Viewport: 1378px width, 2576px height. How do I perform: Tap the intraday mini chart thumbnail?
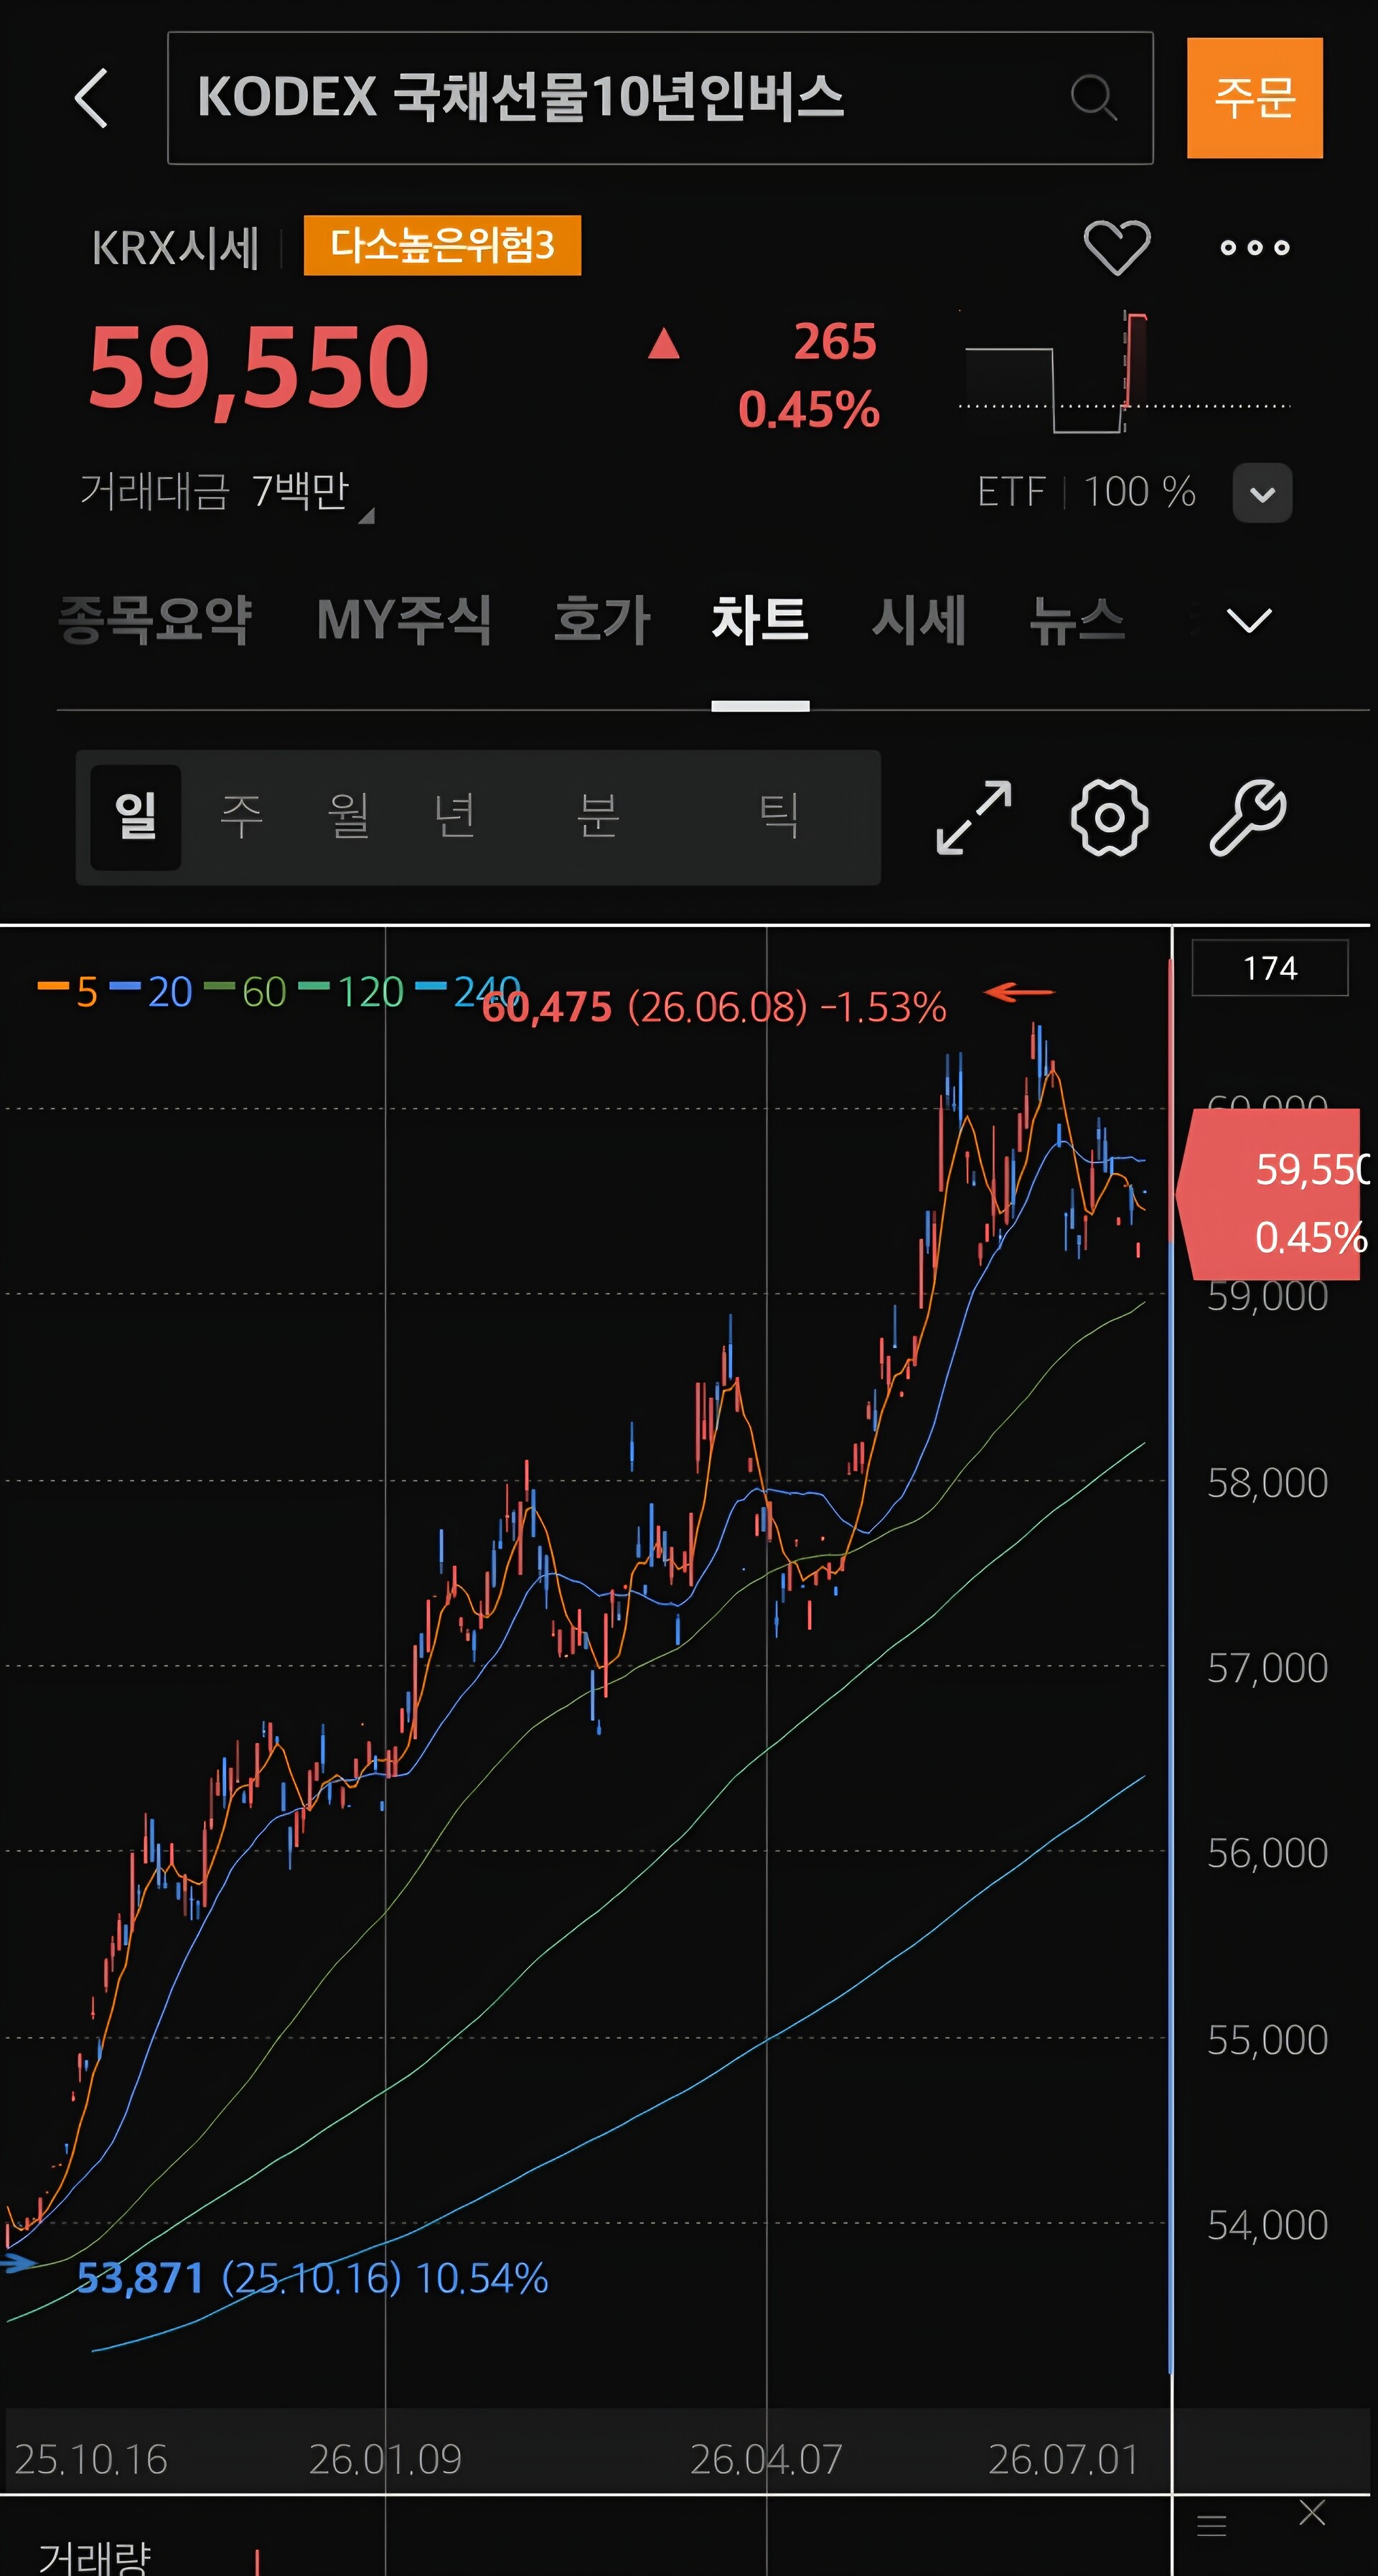1124,372
